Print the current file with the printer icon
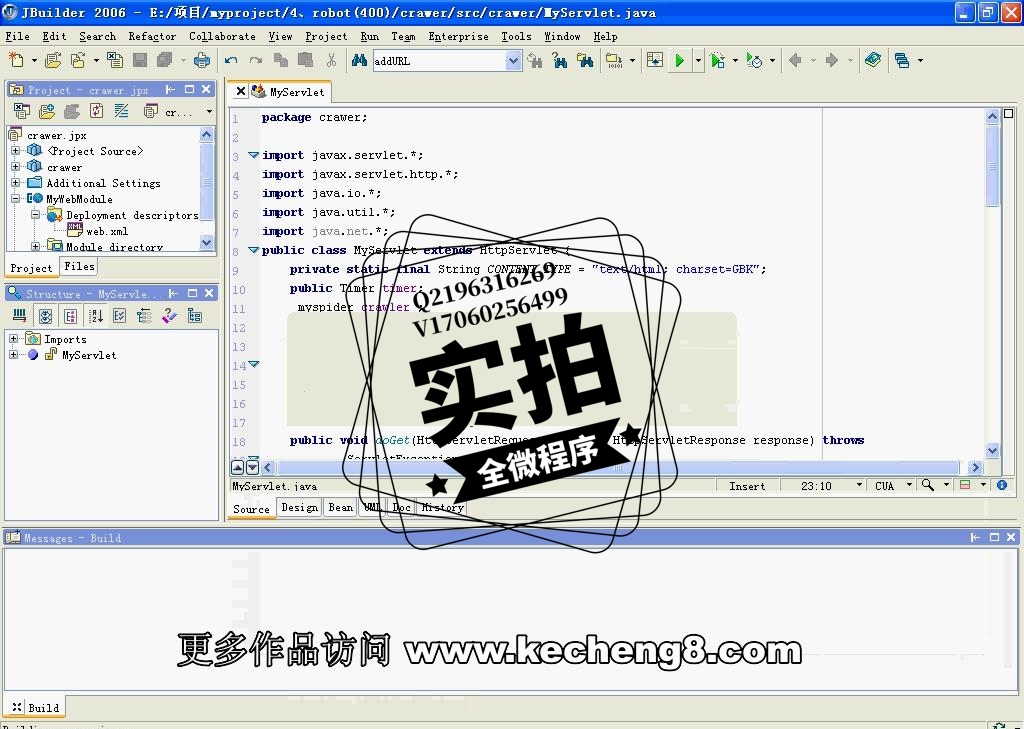 tap(202, 61)
